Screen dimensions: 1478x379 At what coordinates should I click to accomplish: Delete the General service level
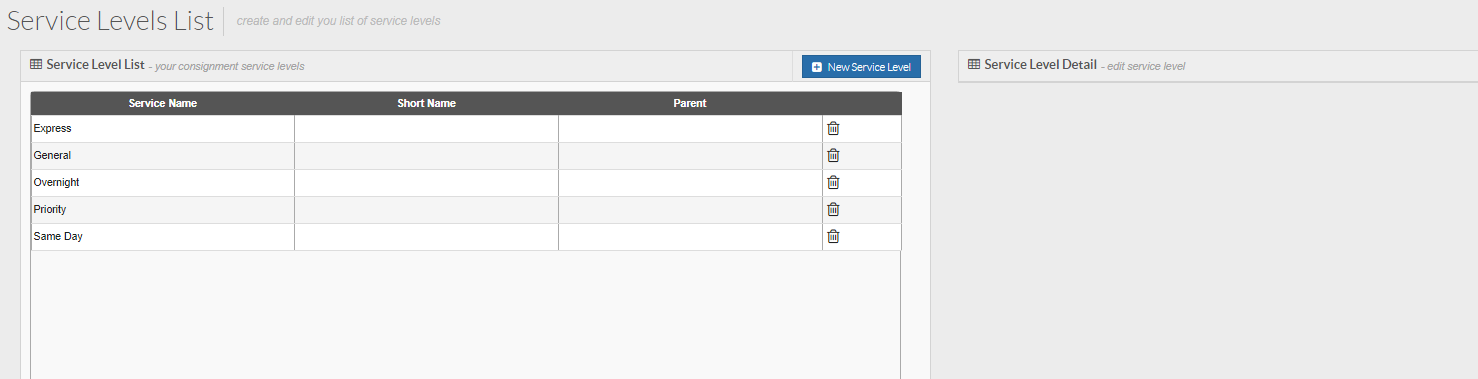(x=833, y=155)
